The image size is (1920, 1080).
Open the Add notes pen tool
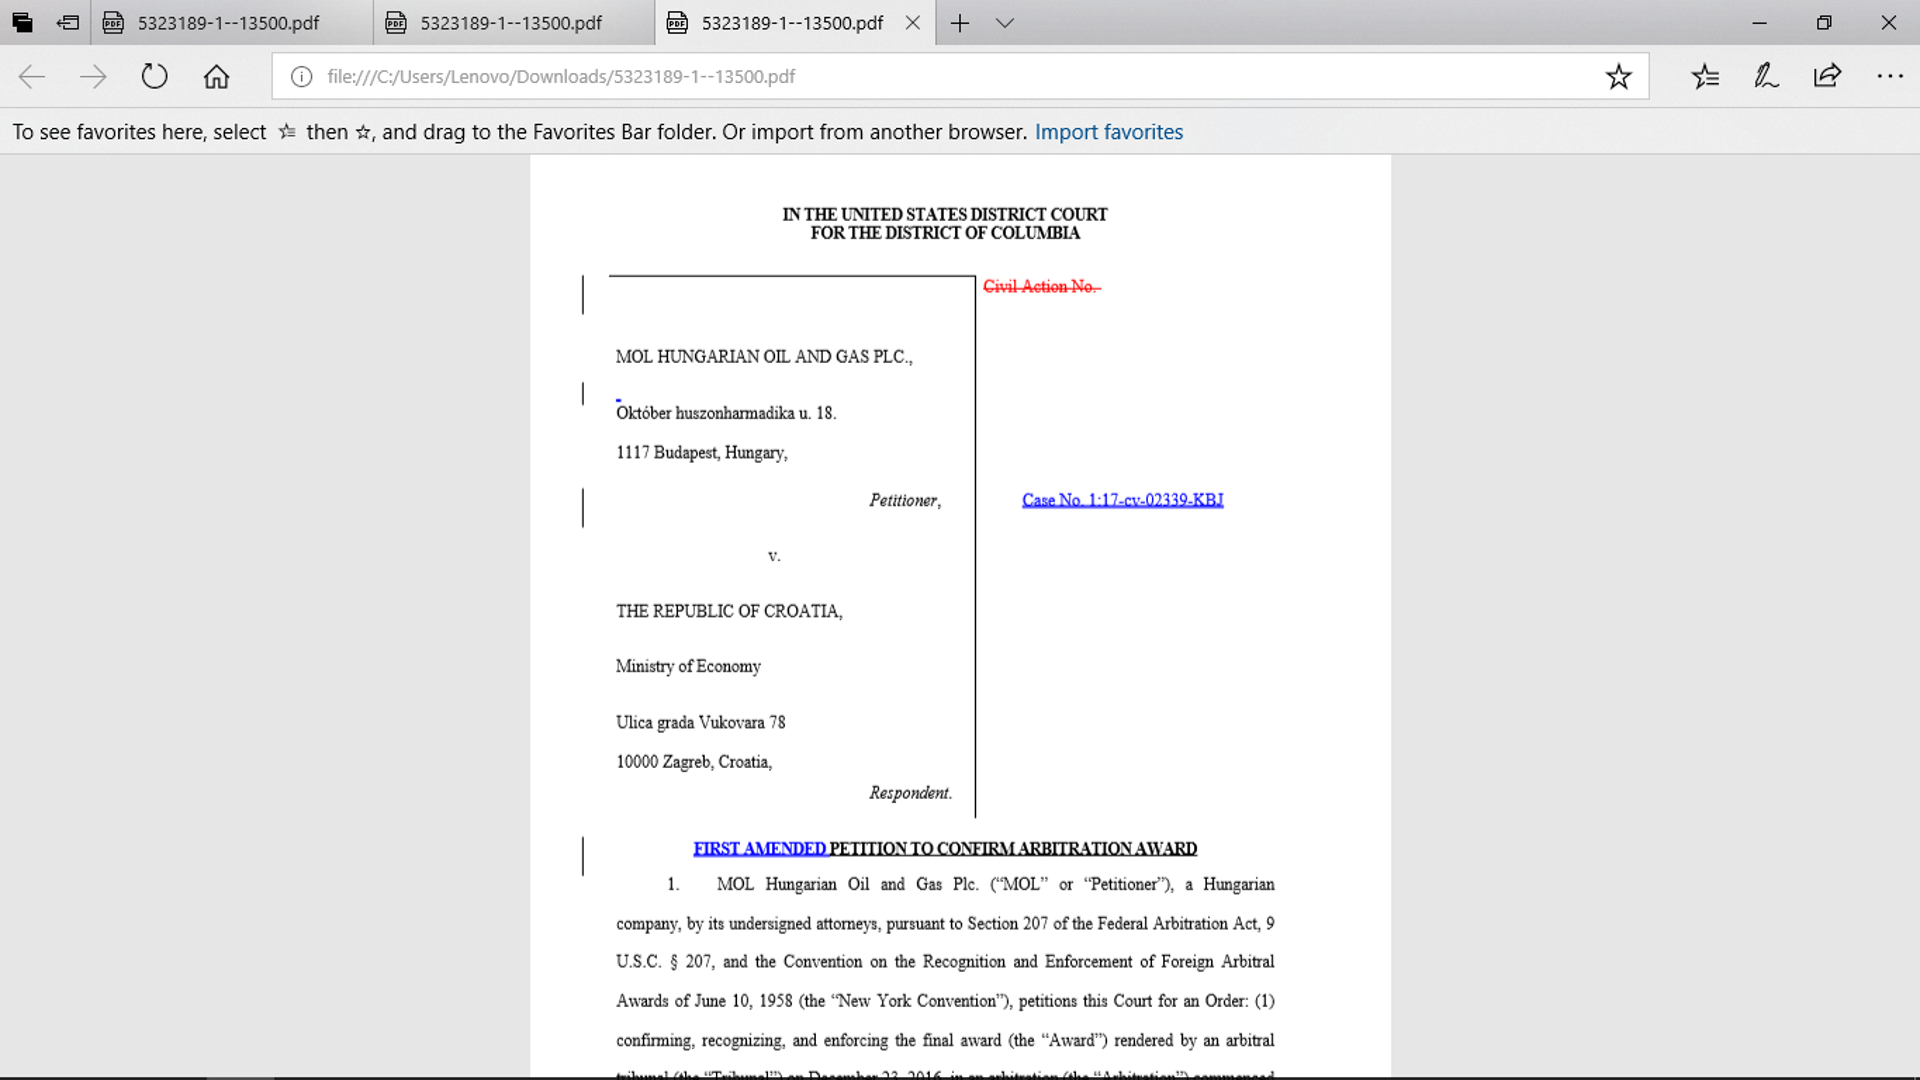(1766, 77)
